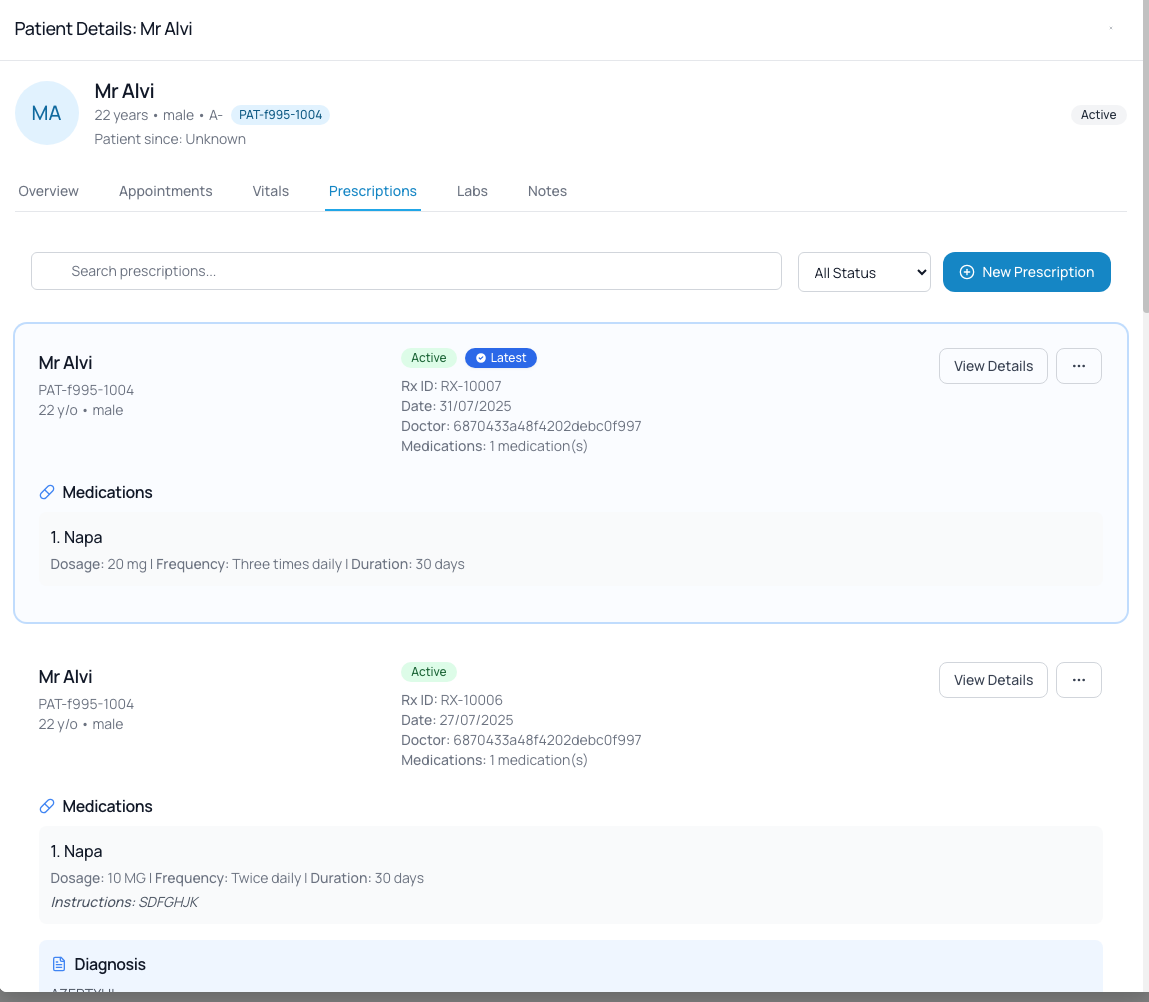Viewport: 1149px width, 1002px height.
Task: Click '1. Napa' in the RX-10007 card
Action: tap(76, 537)
